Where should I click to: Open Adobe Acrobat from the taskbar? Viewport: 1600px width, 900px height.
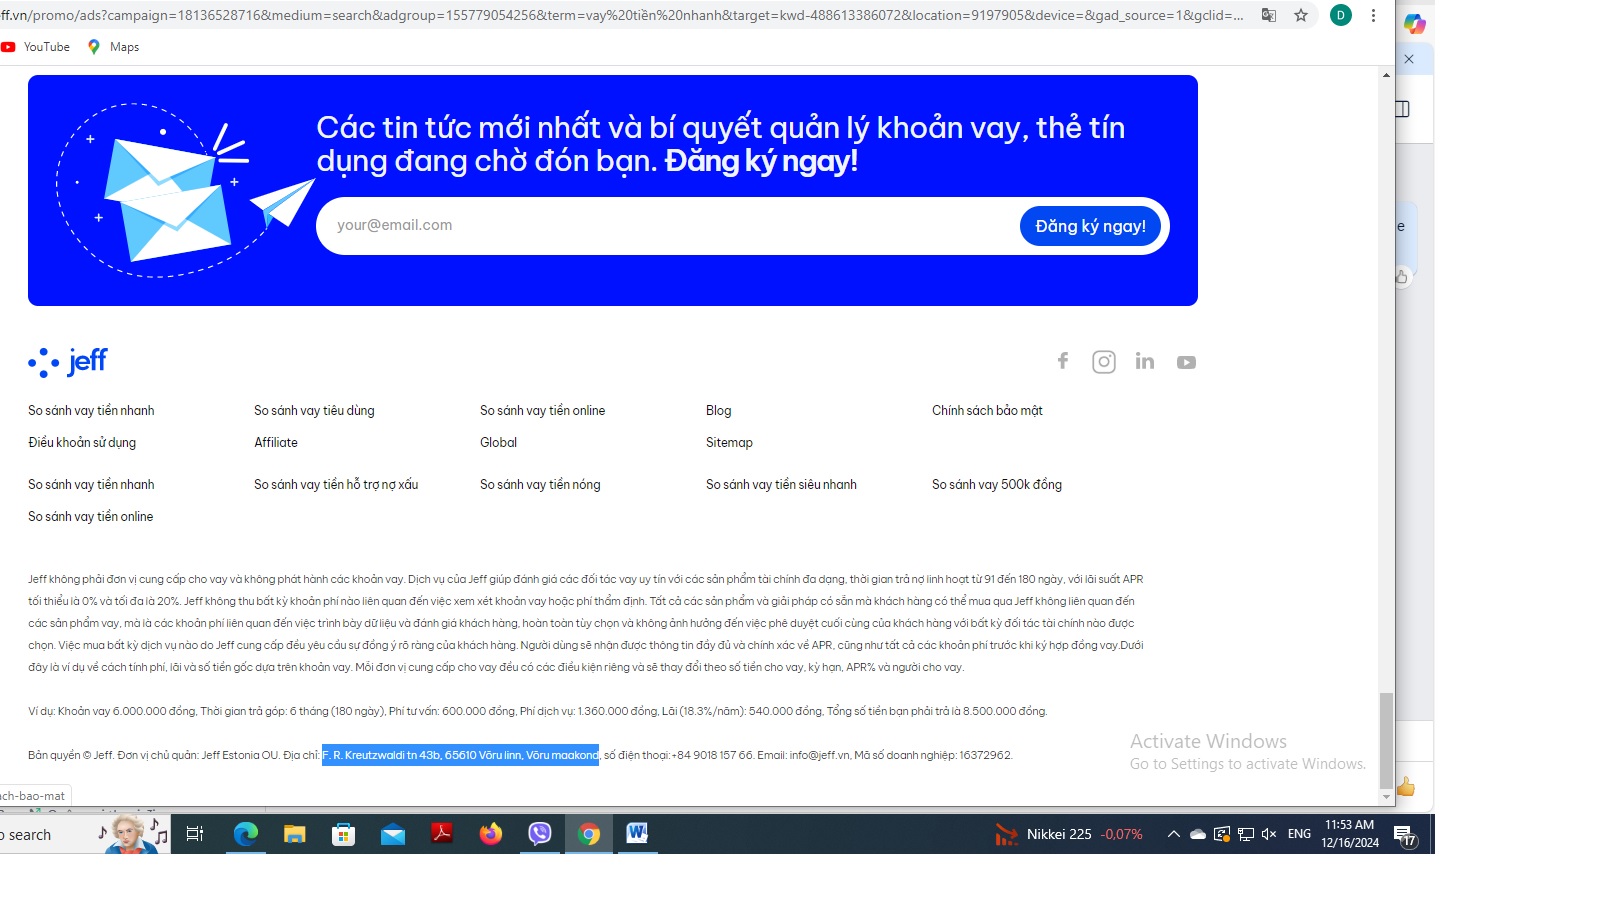[x=442, y=834]
